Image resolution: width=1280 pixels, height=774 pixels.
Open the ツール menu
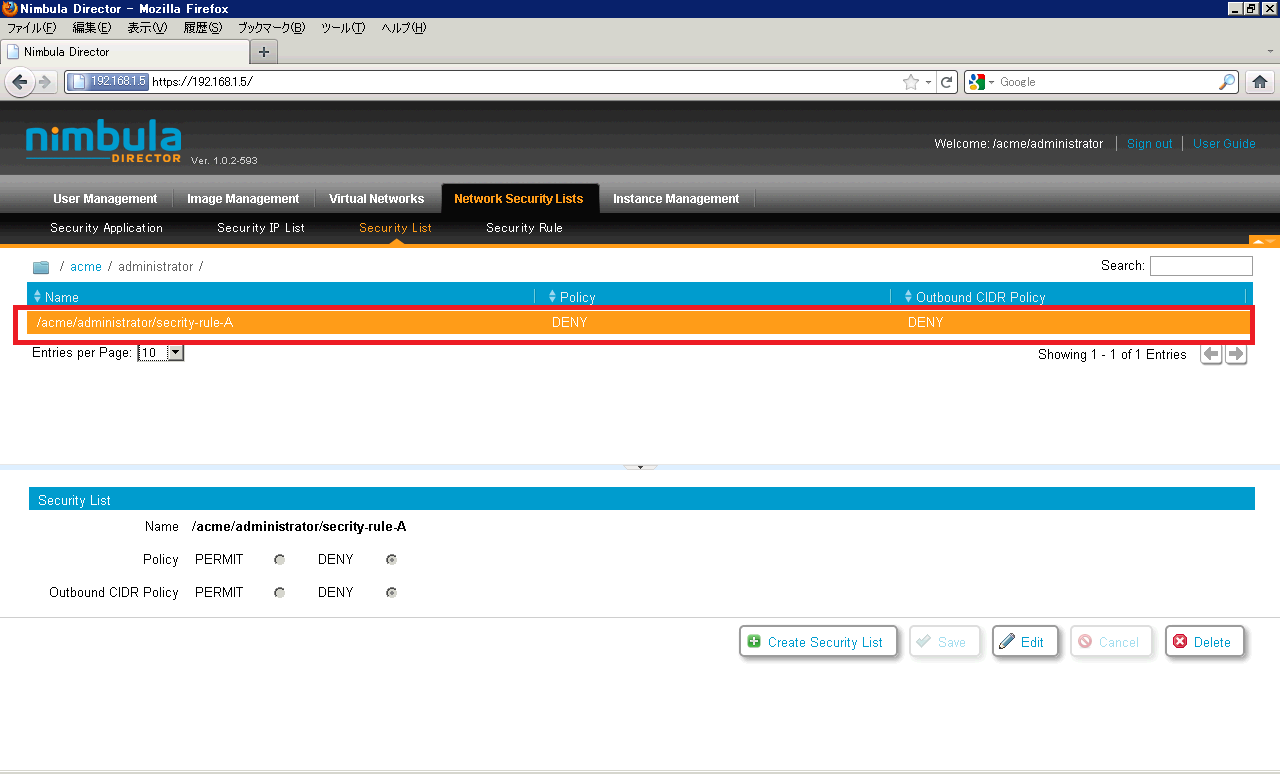pyautogui.click(x=343, y=28)
